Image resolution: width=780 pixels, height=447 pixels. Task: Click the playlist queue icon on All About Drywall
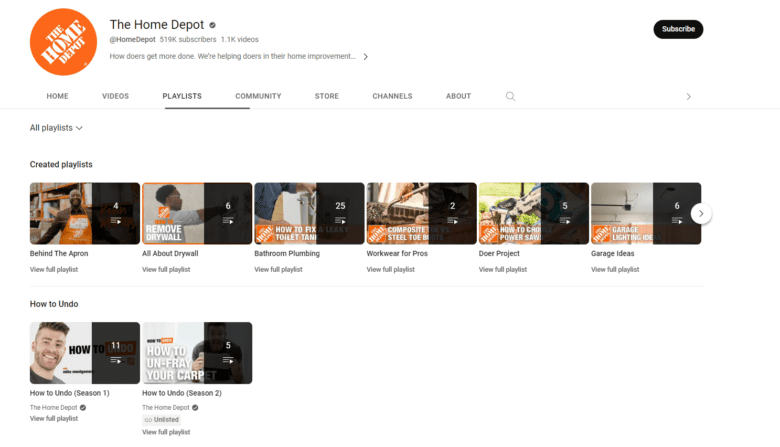coord(228,221)
